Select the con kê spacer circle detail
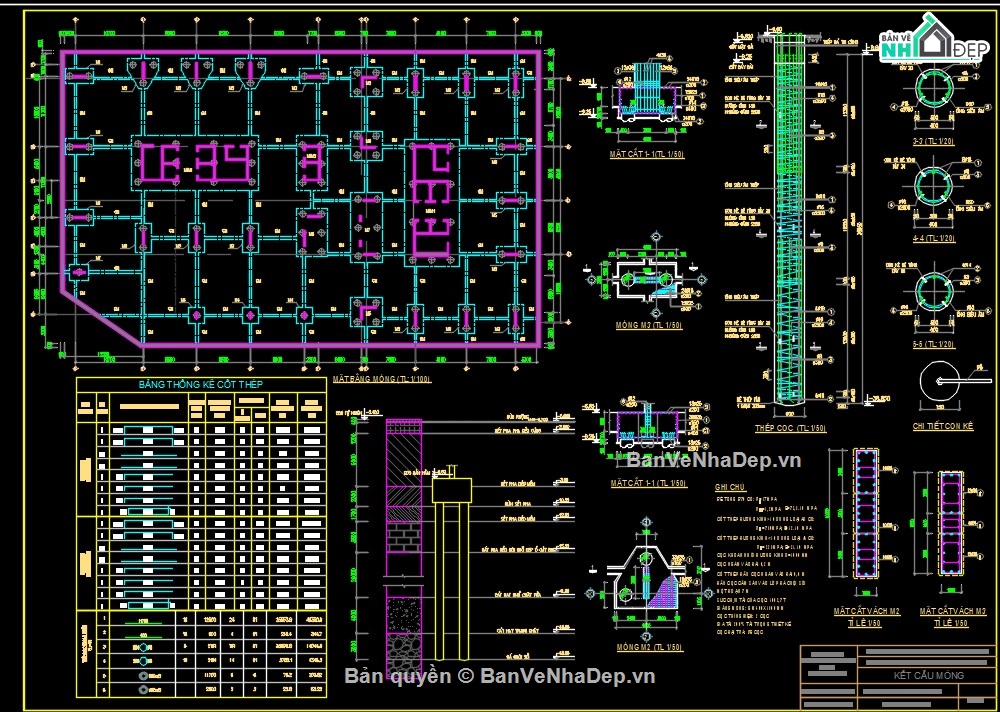The image size is (1000, 712). pos(938,382)
